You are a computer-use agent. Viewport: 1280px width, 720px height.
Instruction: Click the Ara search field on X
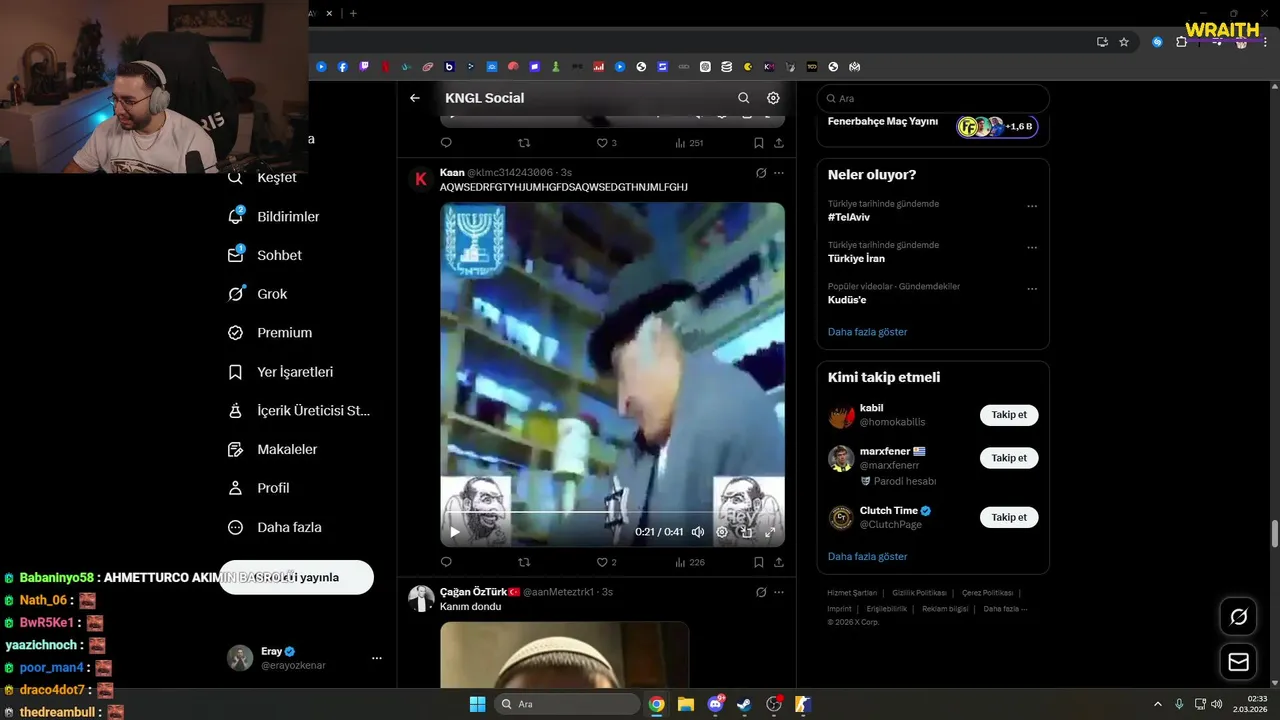(x=933, y=99)
